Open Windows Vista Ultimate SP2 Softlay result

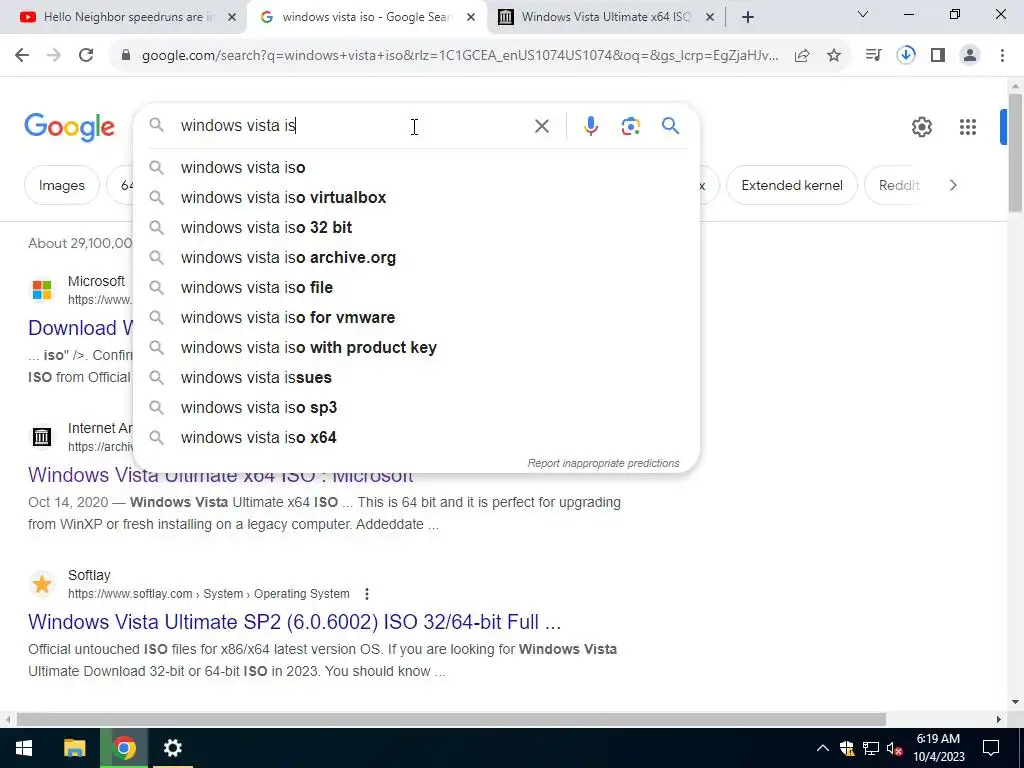pos(295,622)
